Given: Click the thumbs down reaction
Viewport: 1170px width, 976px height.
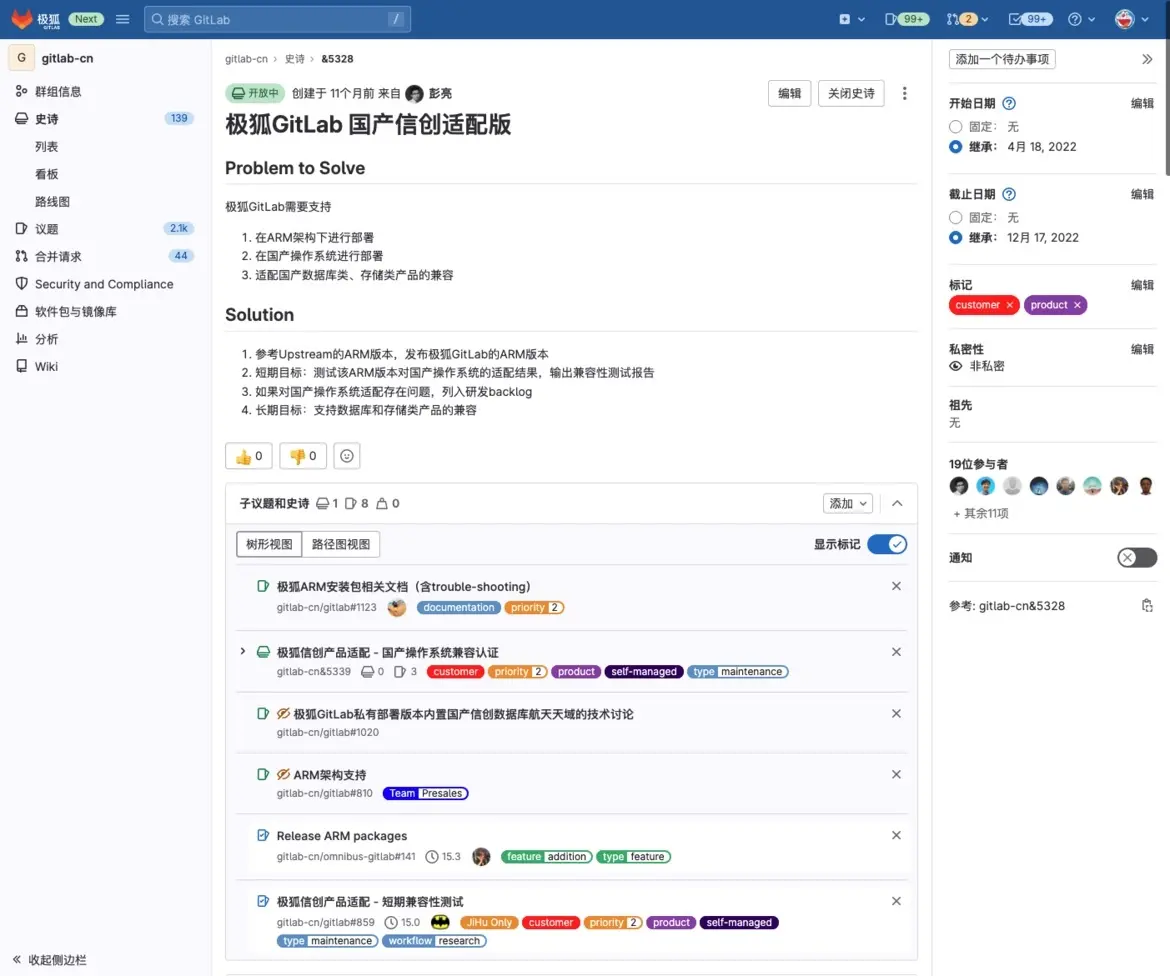Looking at the screenshot, I should point(303,456).
